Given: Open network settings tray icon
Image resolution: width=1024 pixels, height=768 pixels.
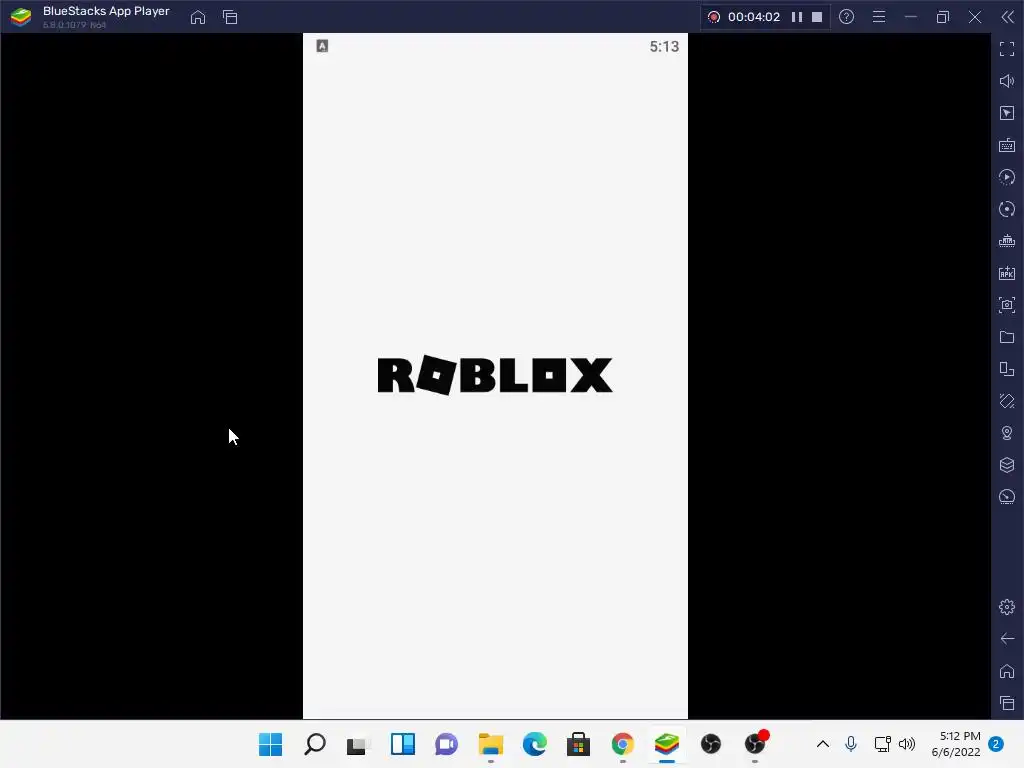Looking at the screenshot, I should (882, 744).
